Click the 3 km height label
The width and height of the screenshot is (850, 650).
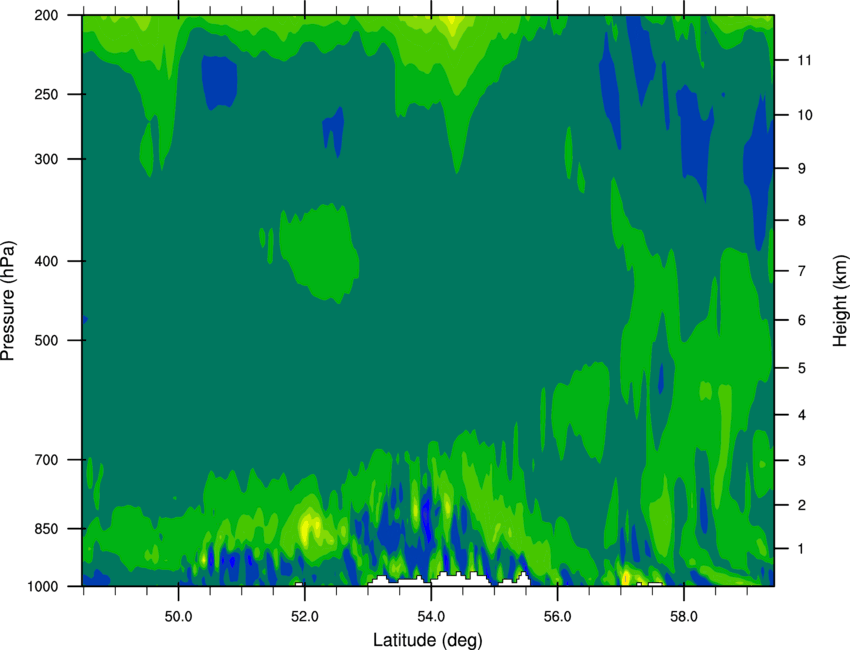click(x=802, y=460)
